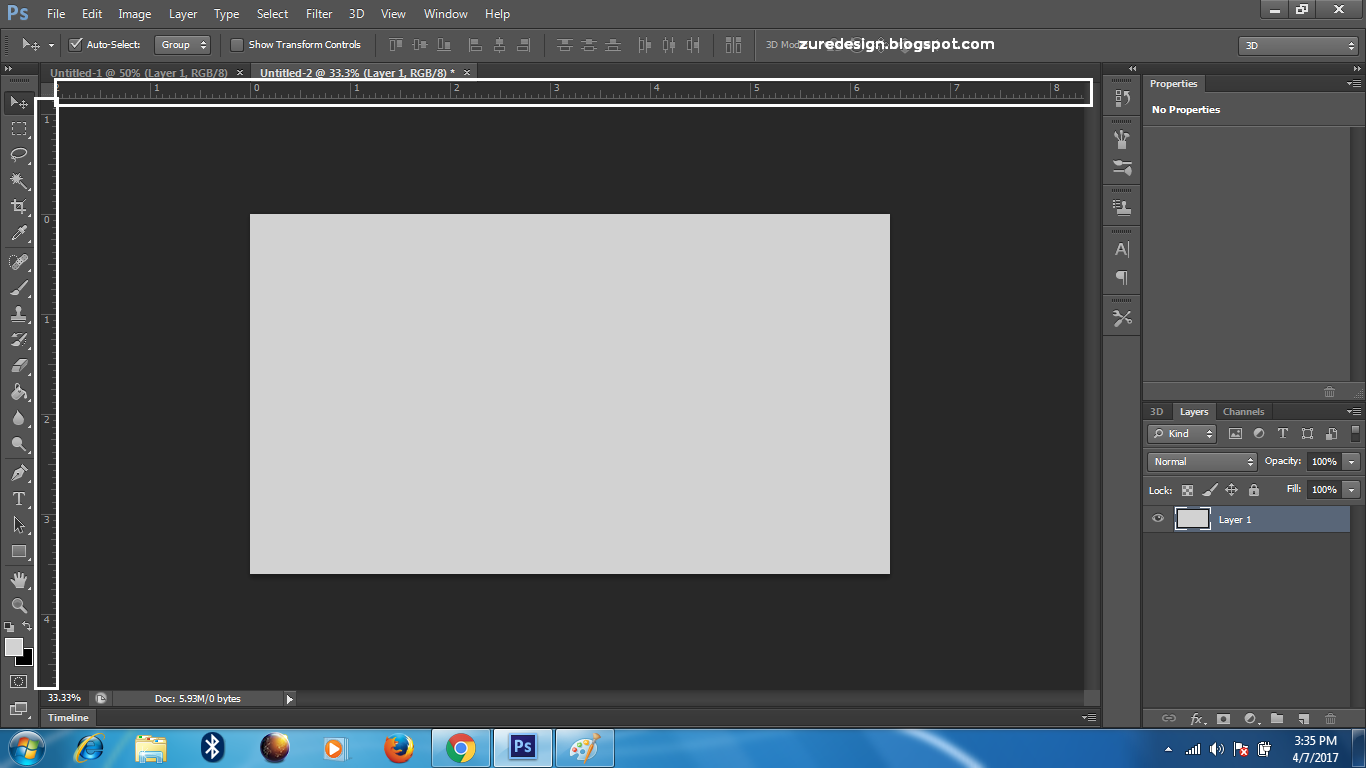This screenshot has width=1366, height=768.
Task: Hide Layer 1 using the eye icon
Action: (x=1158, y=519)
